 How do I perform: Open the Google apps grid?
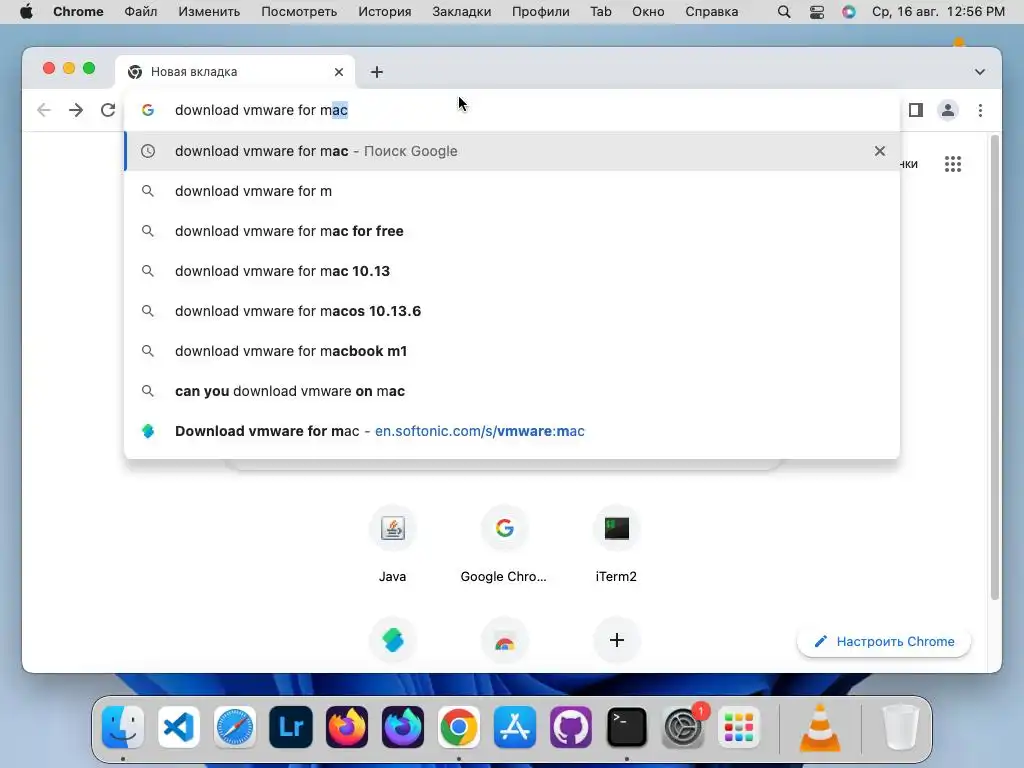coord(953,164)
